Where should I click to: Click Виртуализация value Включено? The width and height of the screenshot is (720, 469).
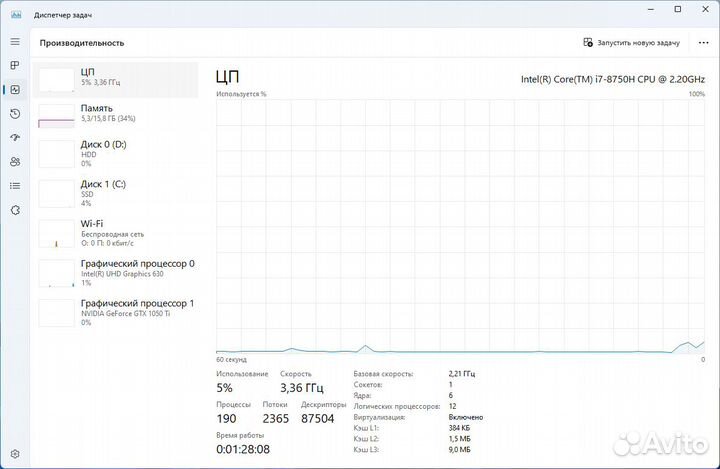pos(466,417)
